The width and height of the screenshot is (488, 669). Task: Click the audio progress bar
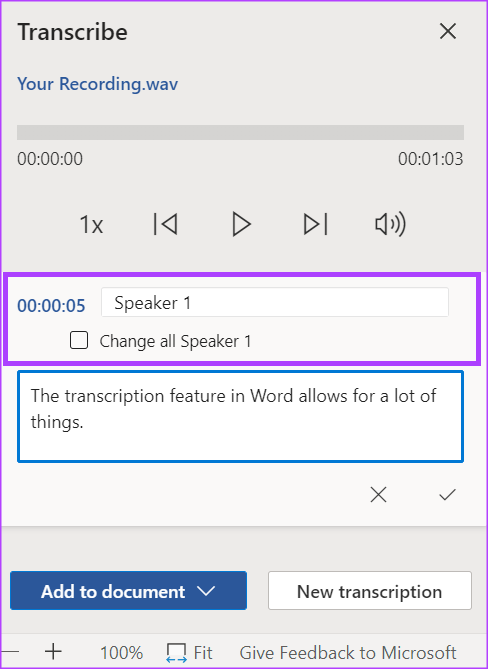click(240, 132)
